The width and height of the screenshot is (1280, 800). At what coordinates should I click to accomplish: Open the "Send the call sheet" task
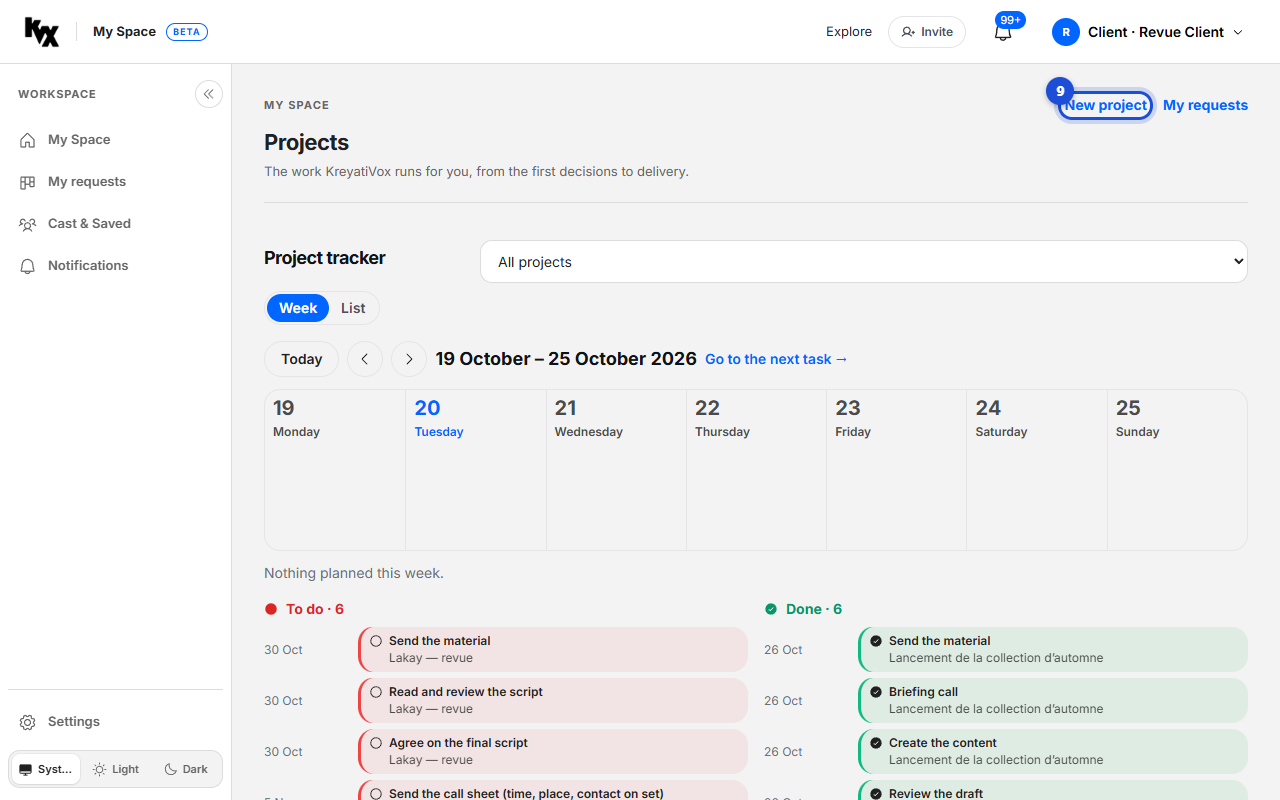pyautogui.click(x=553, y=790)
